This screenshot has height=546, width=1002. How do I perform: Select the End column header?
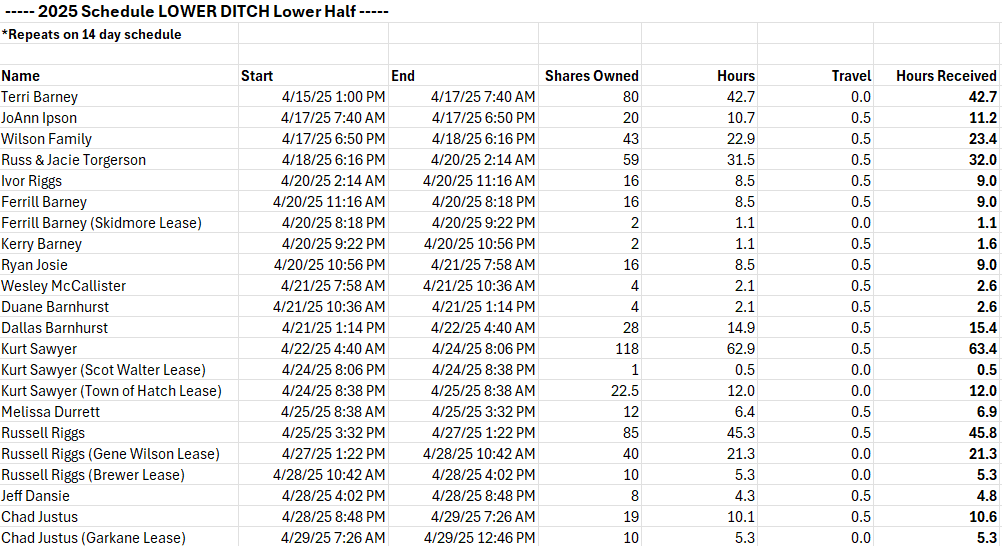463,75
